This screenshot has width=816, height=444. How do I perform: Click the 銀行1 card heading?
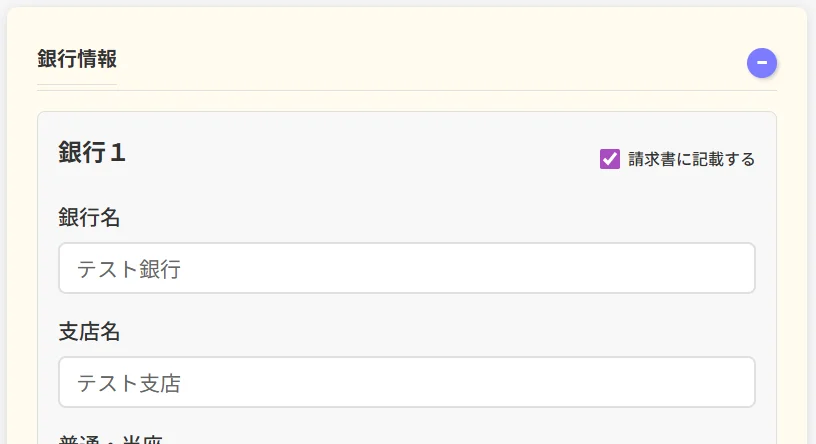pyautogui.click(x=92, y=152)
